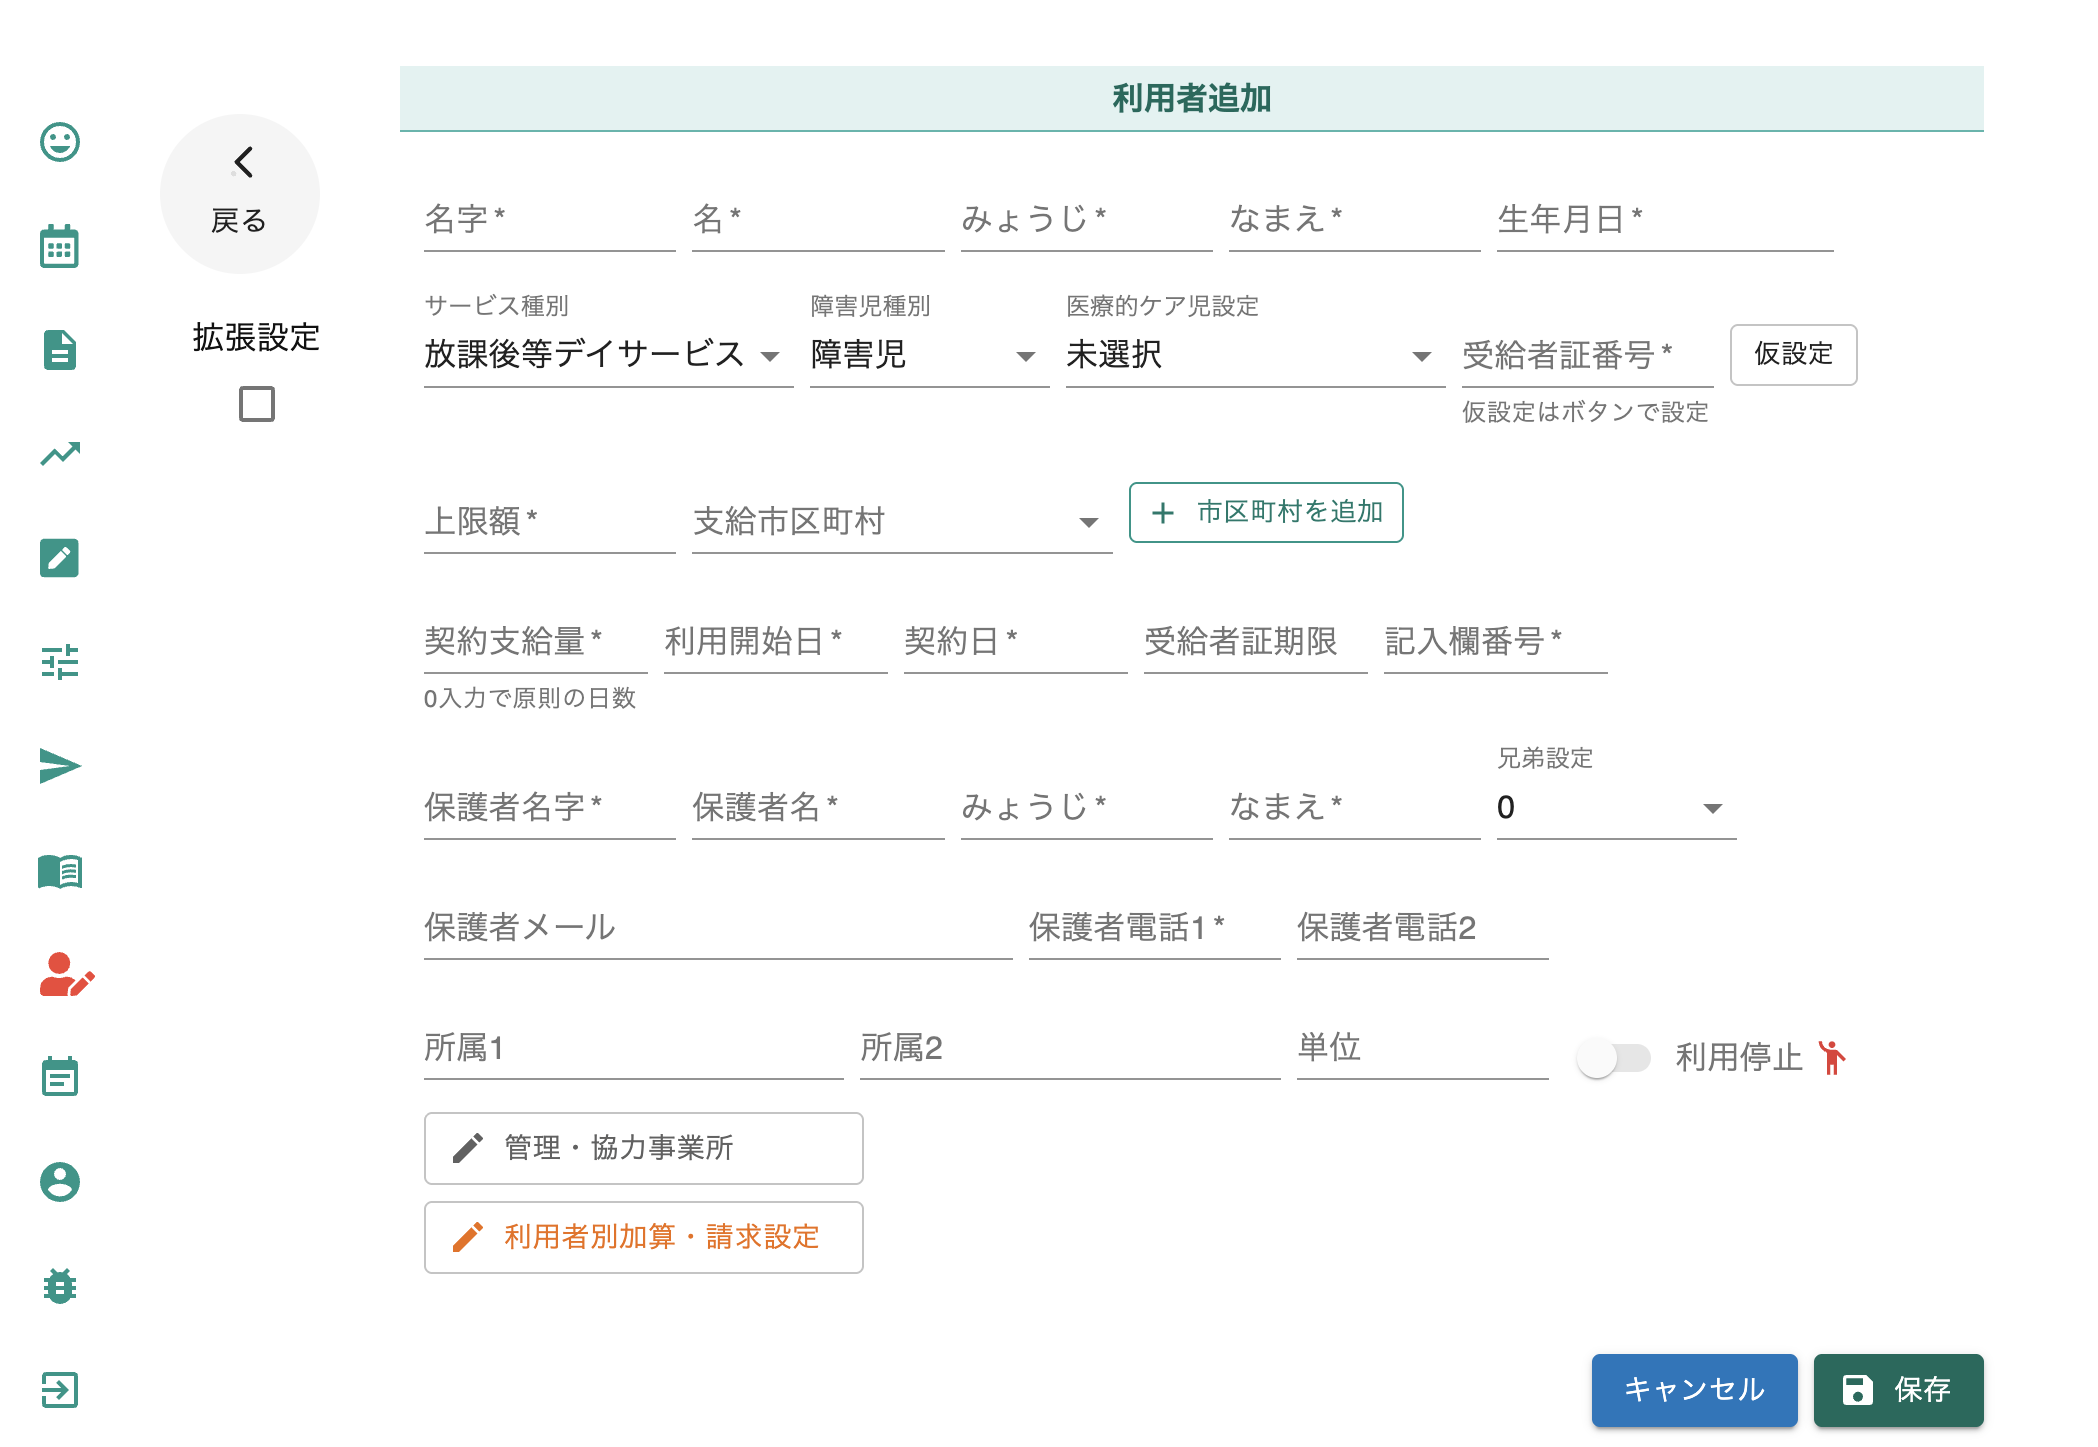Click the bug report sidebar icon
2098x1447 pixels.
[60, 1285]
